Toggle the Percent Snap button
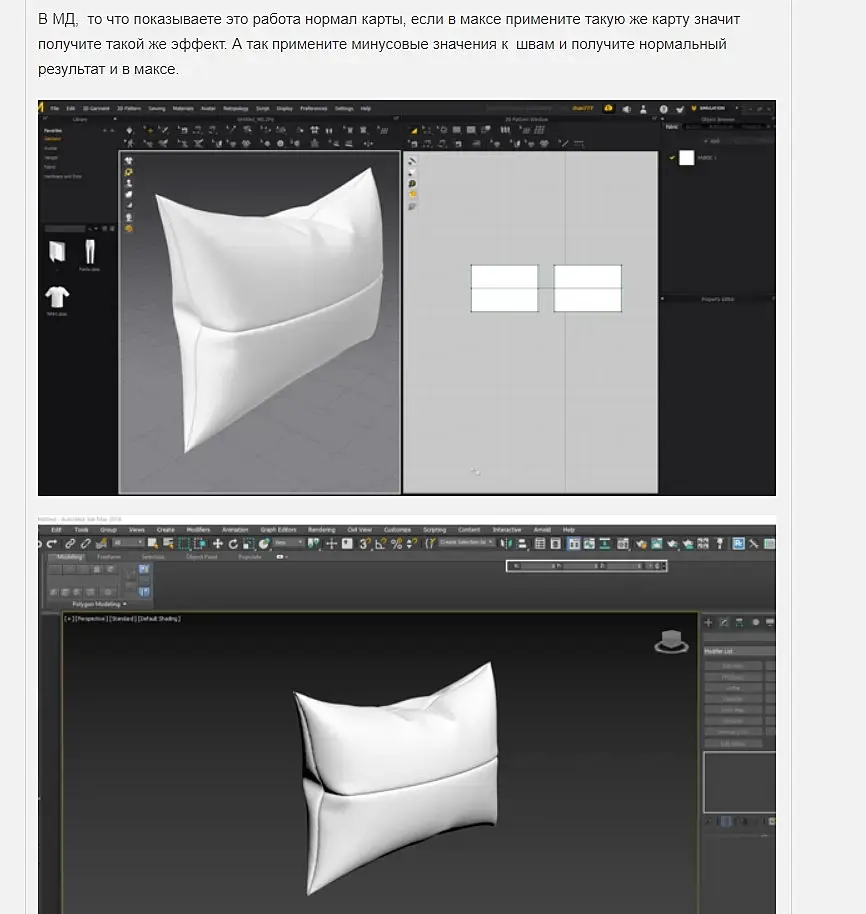 tap(396, 544)
